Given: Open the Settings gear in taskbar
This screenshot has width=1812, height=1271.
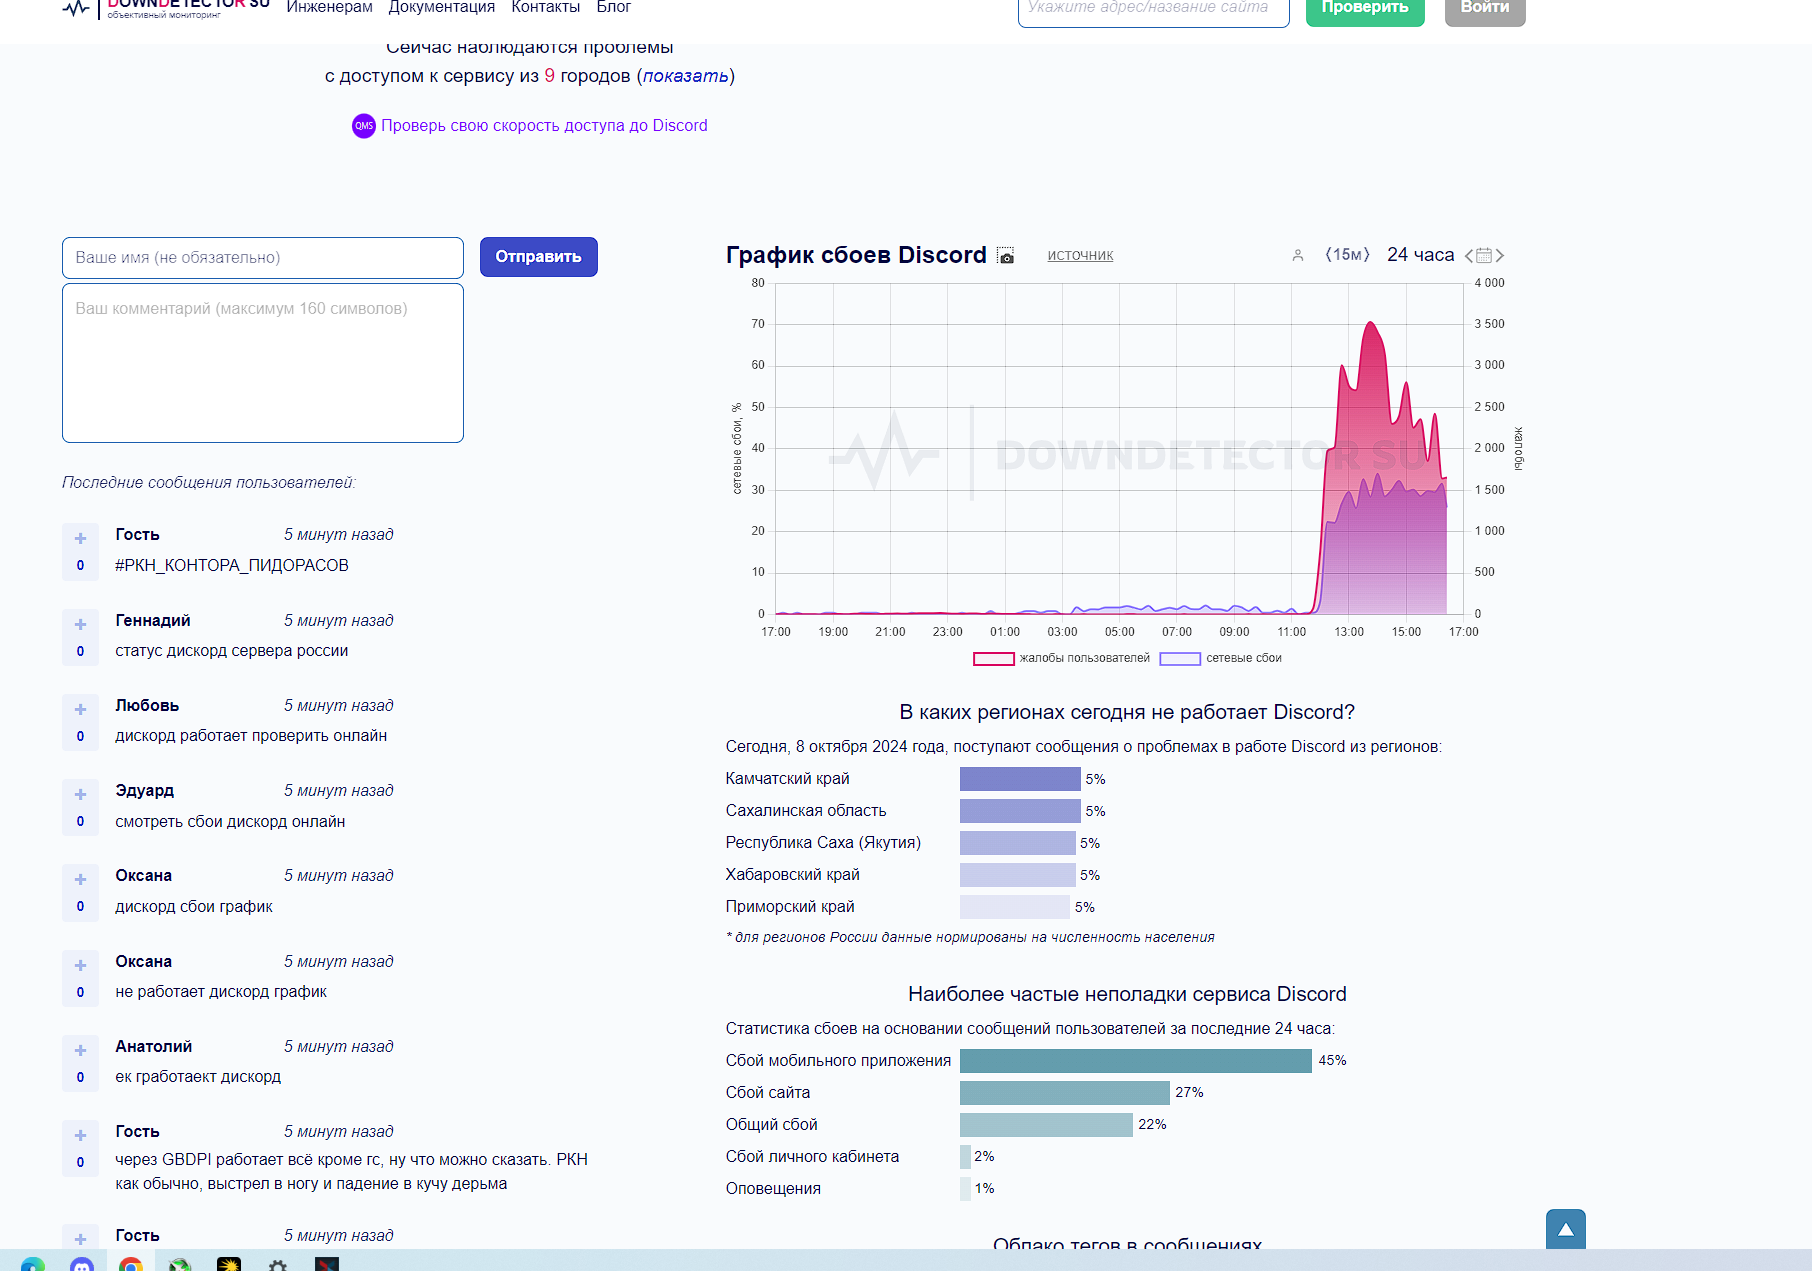Looking at the screenshot, I should (278, 1264).
